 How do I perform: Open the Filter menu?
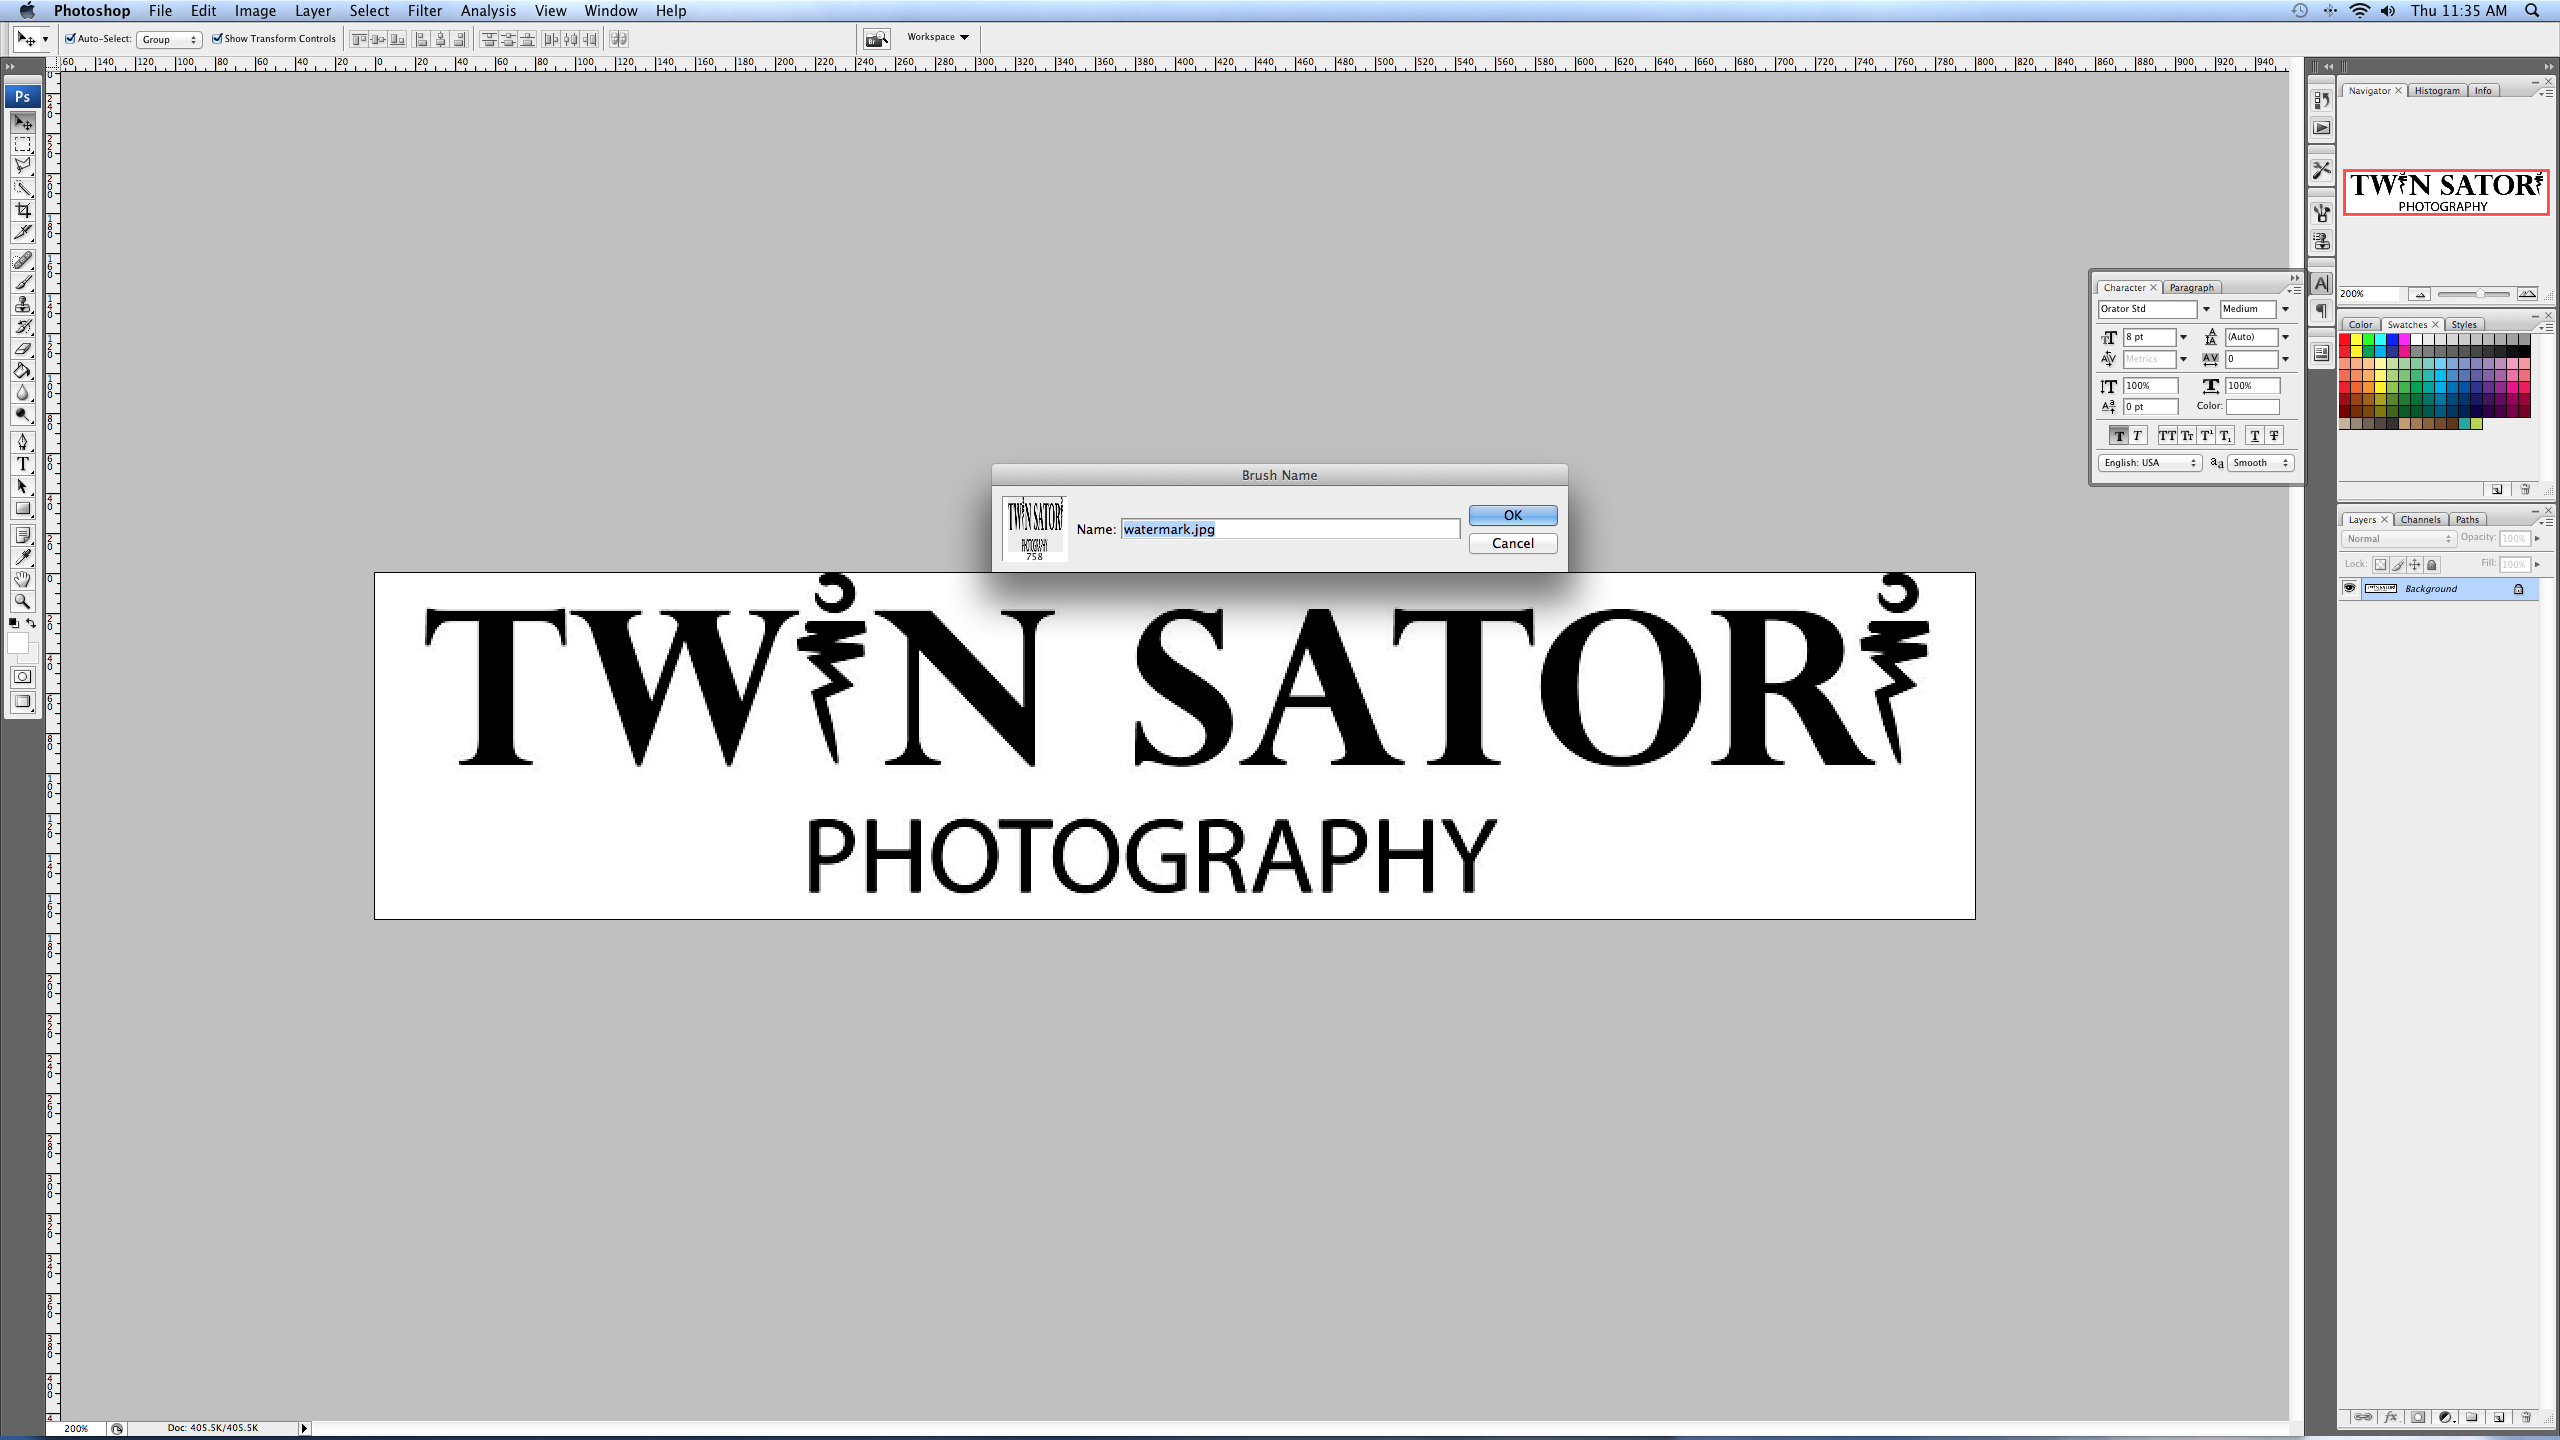[424, 11]
